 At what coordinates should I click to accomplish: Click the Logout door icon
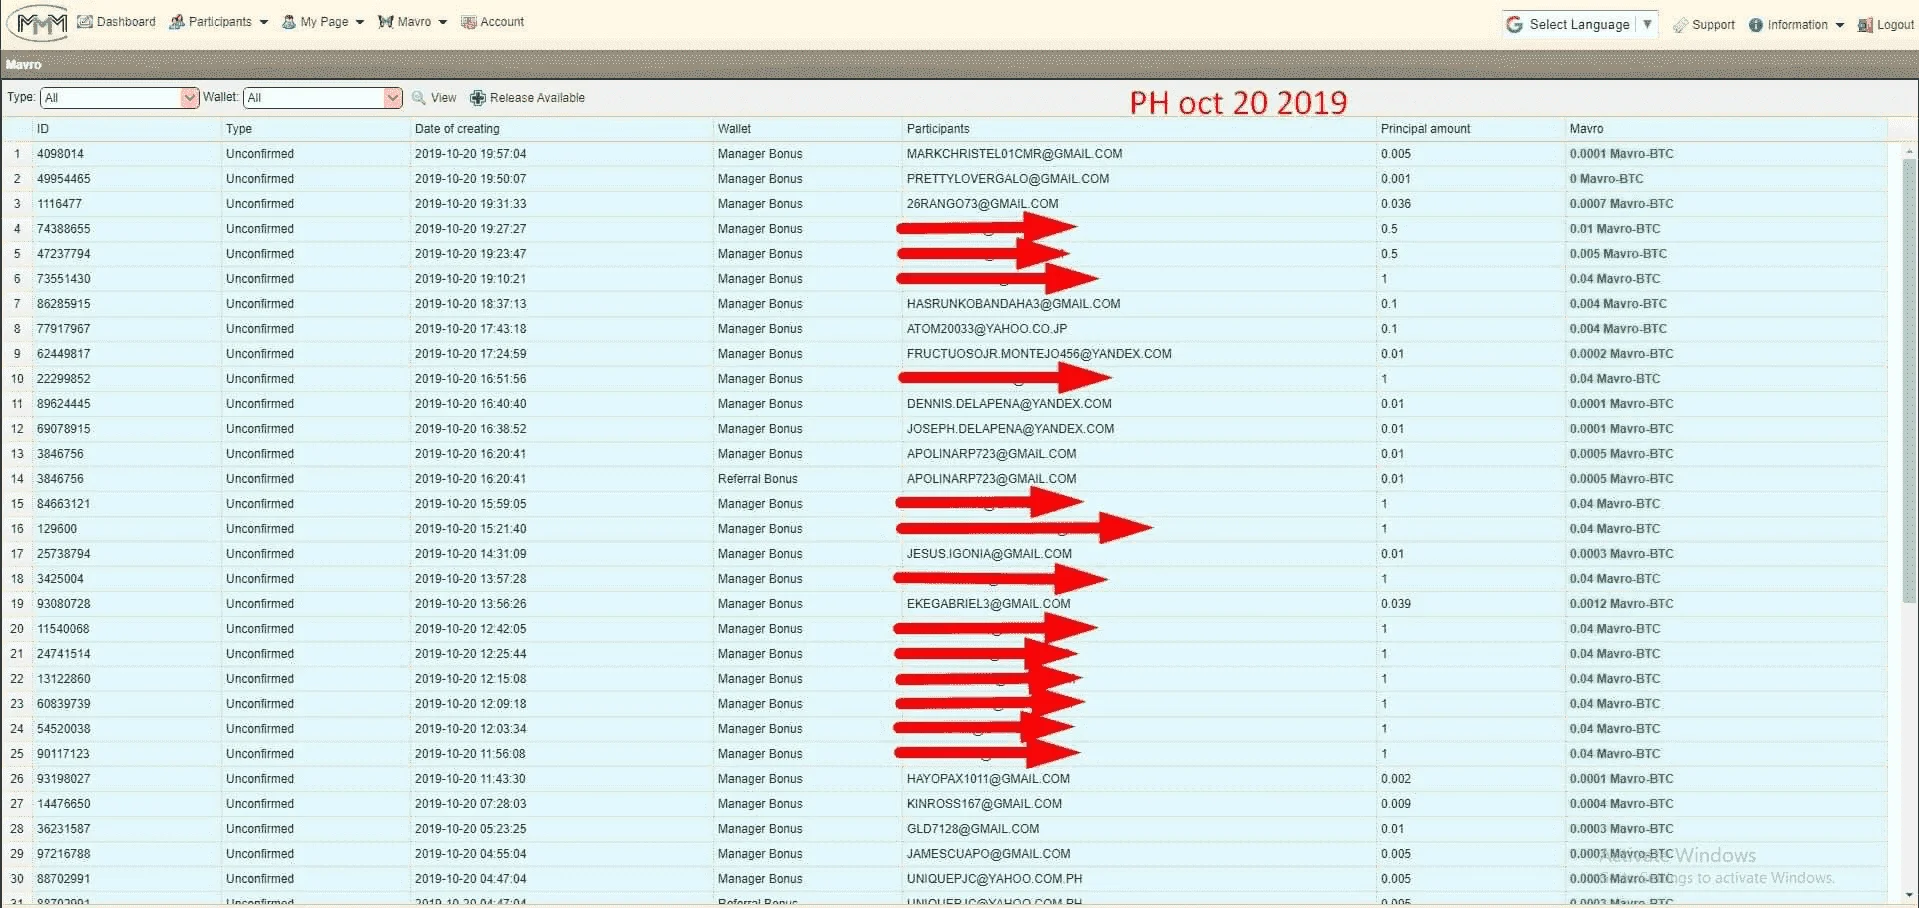(1865, 25)
